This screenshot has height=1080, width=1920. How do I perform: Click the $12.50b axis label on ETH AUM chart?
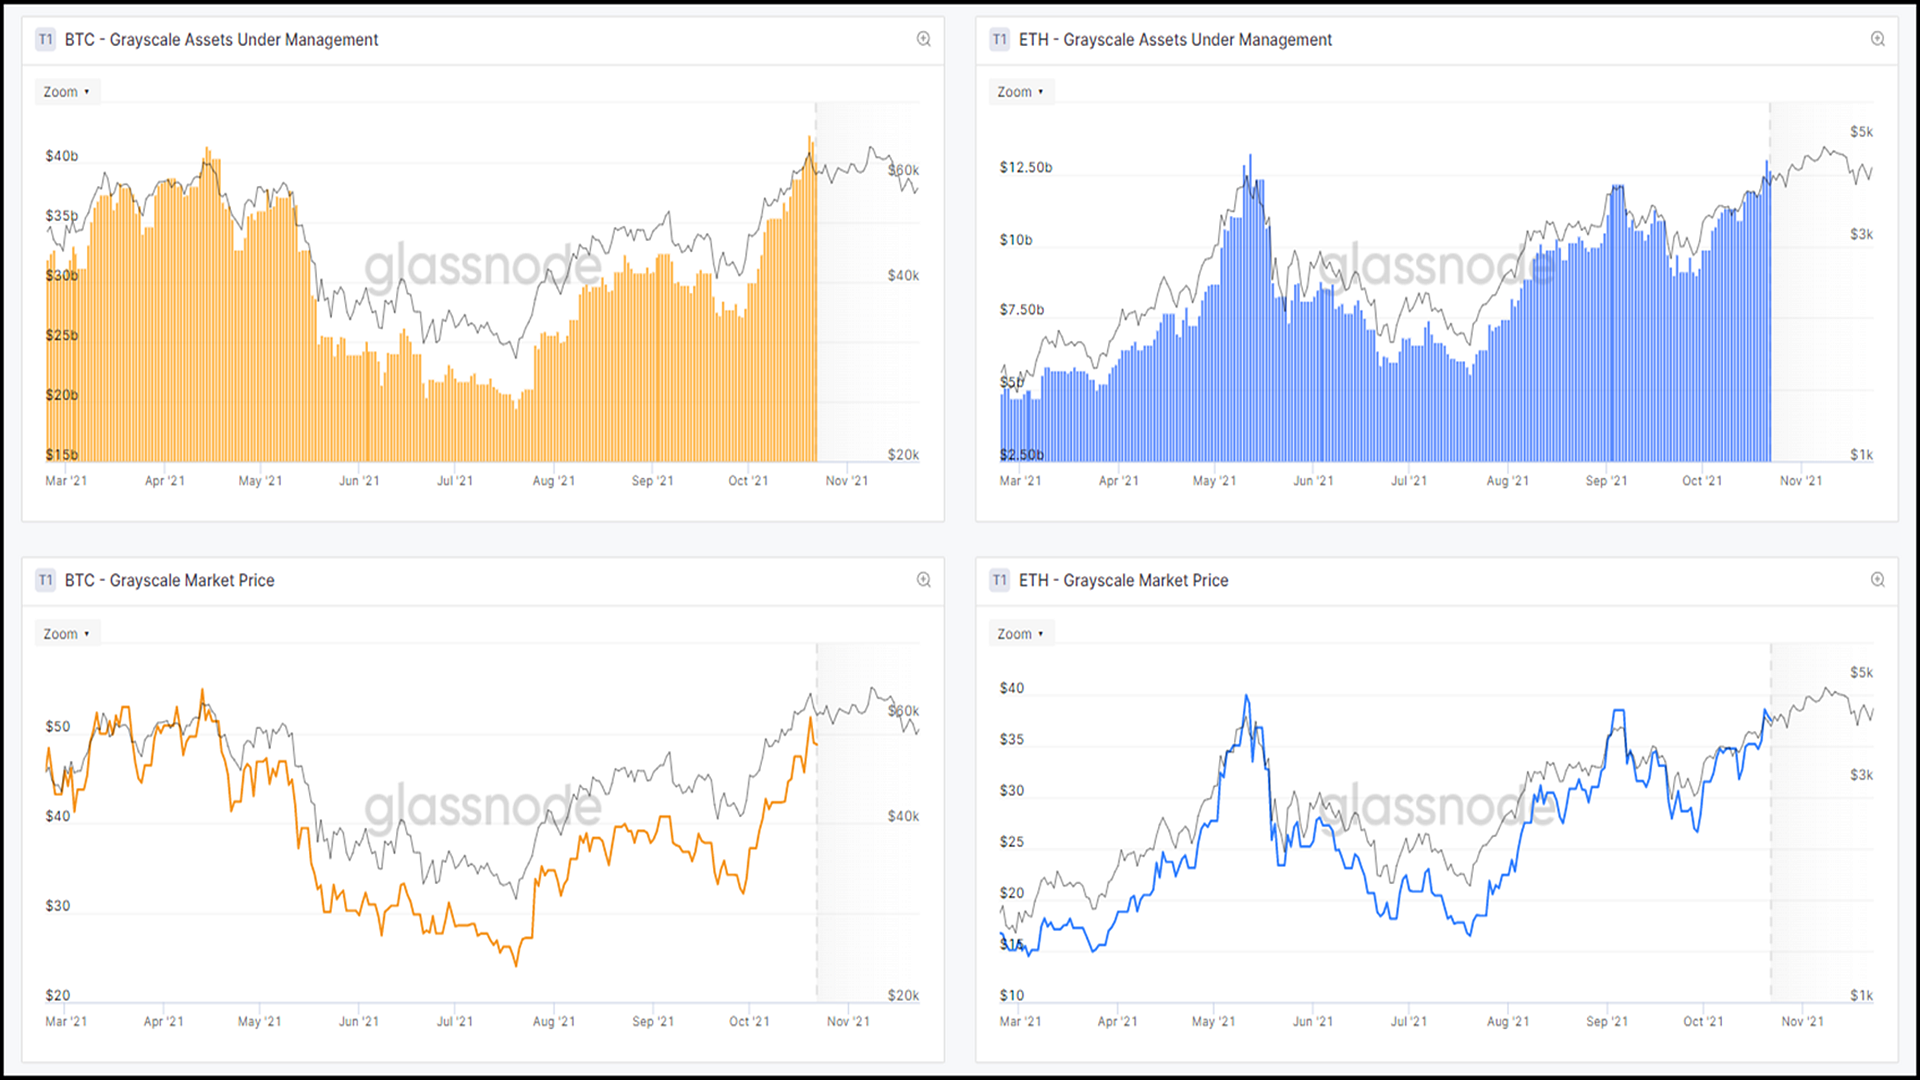pos(1025,167)
